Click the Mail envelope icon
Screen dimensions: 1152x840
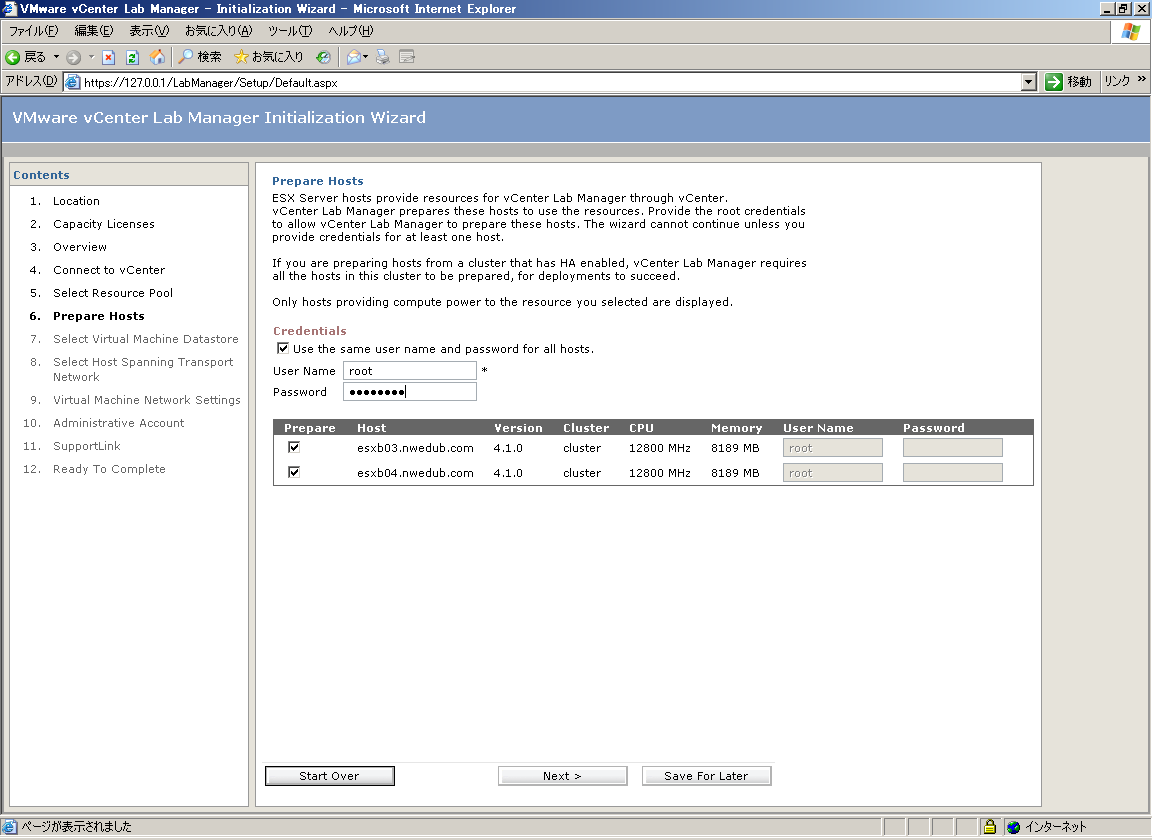point(353,57)
